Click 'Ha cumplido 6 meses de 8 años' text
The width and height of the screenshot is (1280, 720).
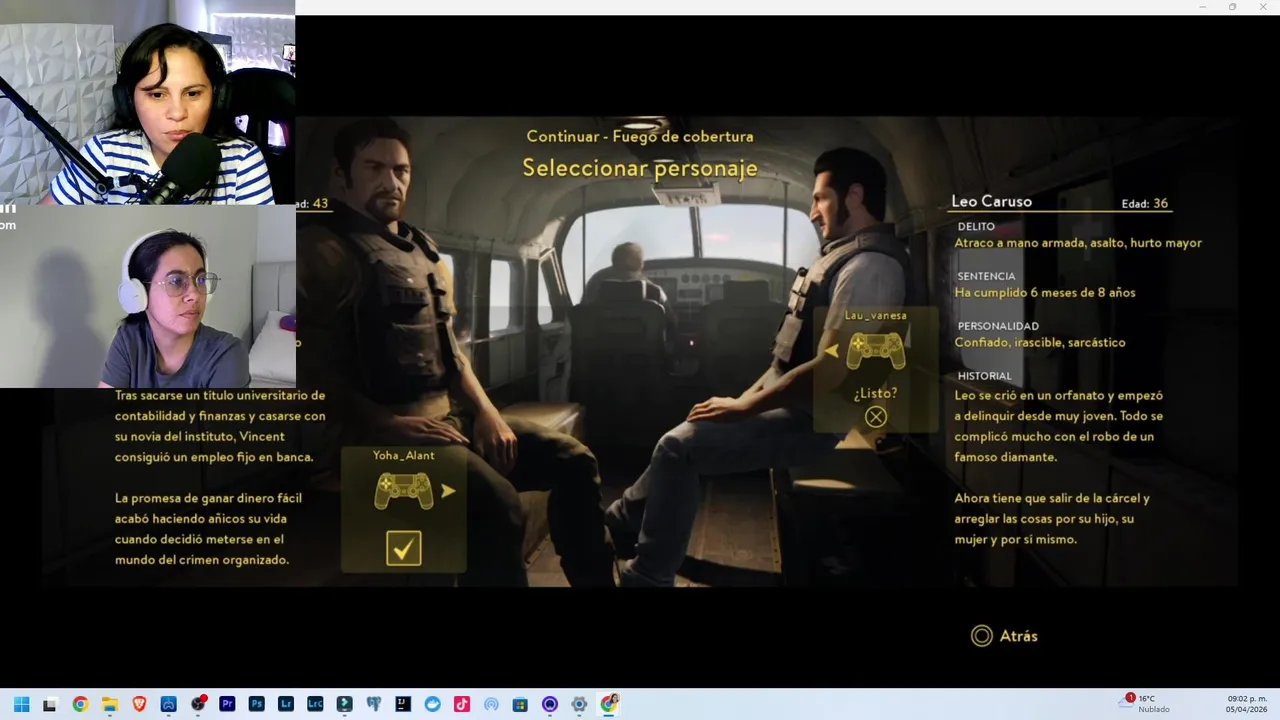pos(1045,293)
